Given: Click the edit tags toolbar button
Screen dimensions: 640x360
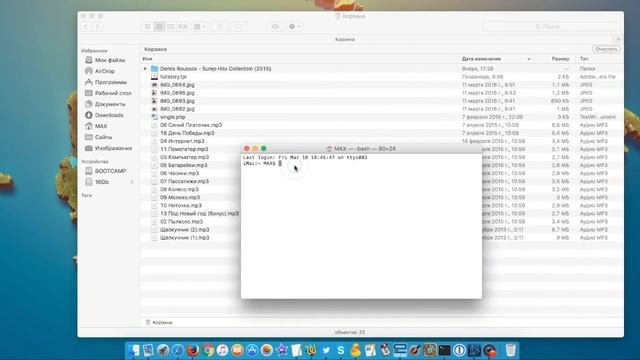Looking at the screenshot, I should [239, 27].
